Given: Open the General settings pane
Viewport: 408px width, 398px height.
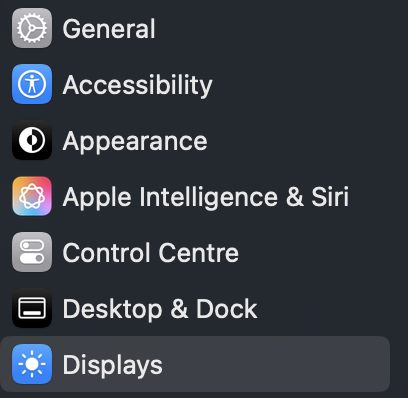Looking at the screenshot, I should [x=109, y=29].
